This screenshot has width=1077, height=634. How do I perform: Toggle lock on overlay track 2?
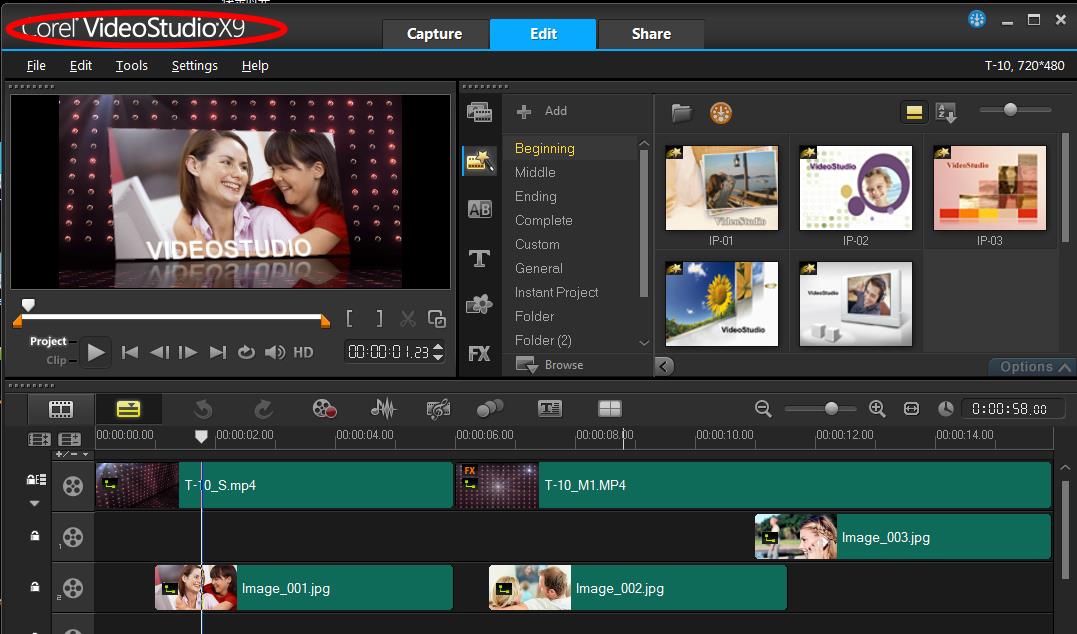pyautogui.click(x=35, y=587)
